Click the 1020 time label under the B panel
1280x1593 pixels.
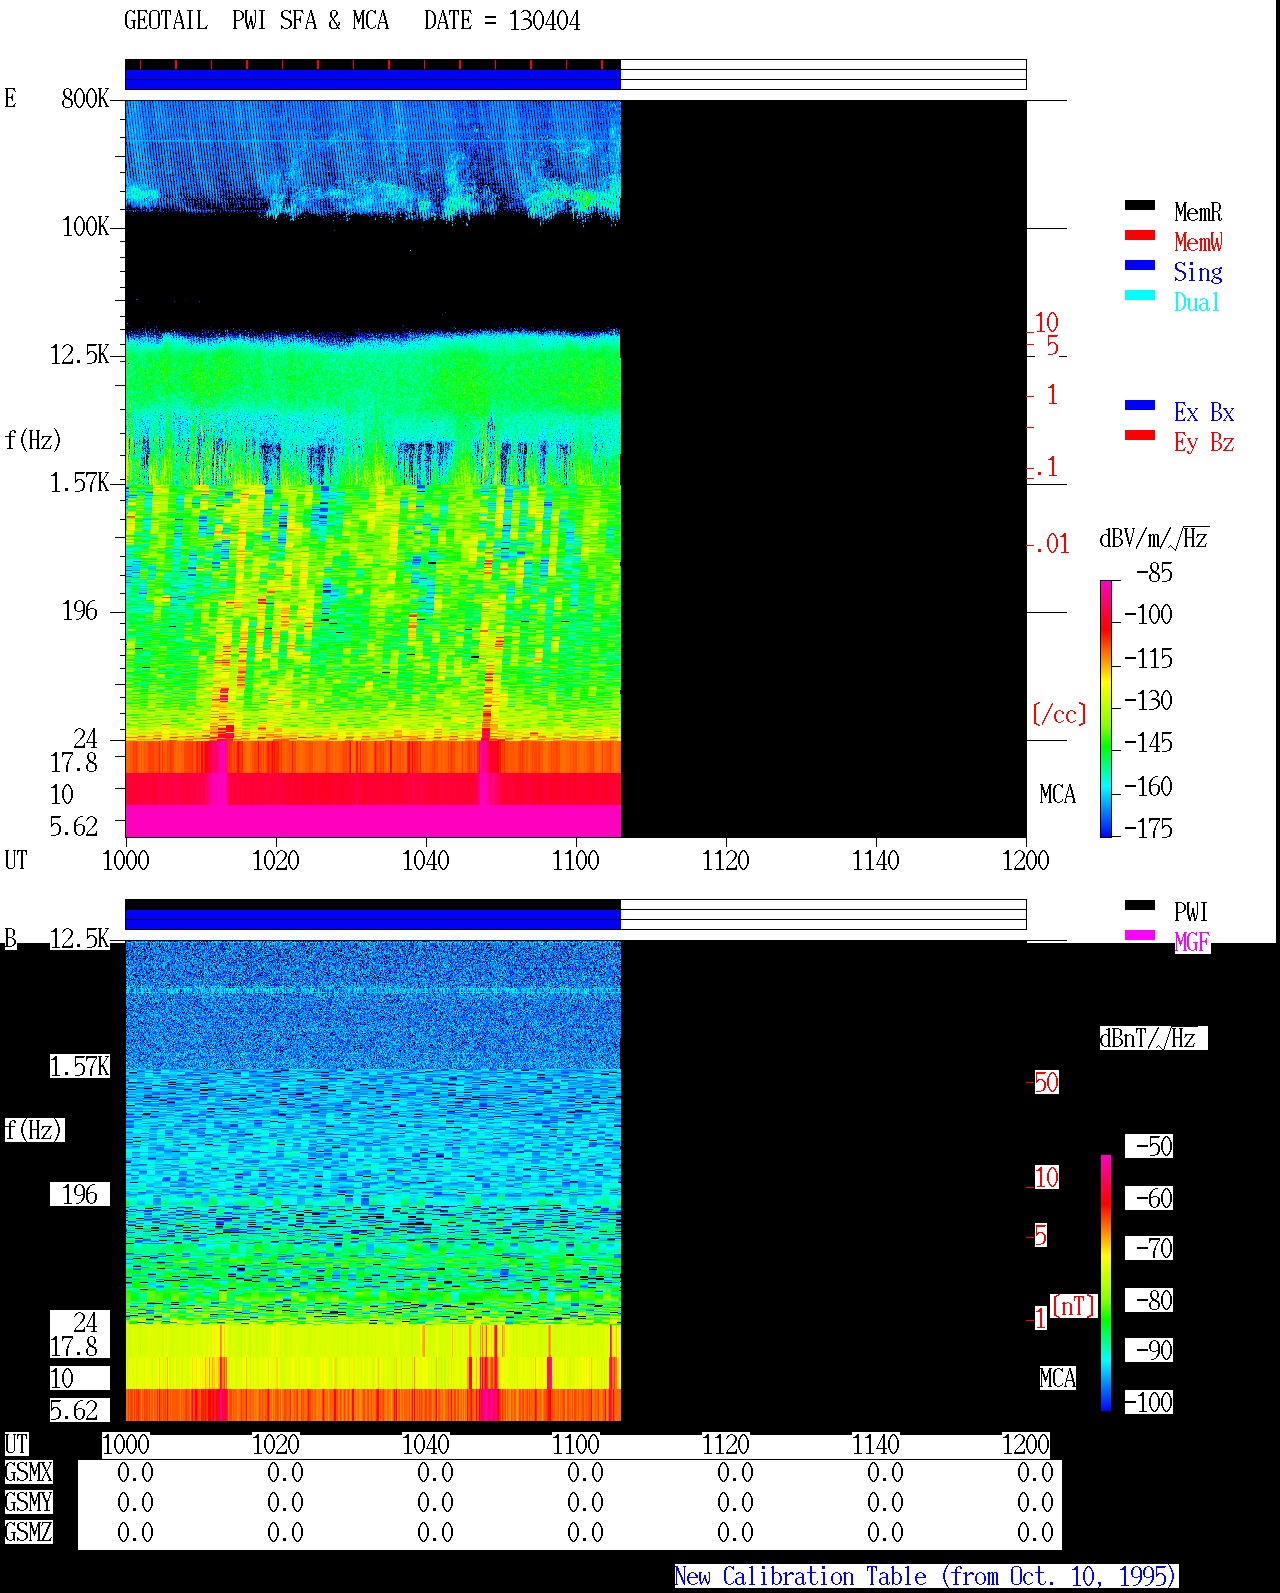pos(276,1445)
